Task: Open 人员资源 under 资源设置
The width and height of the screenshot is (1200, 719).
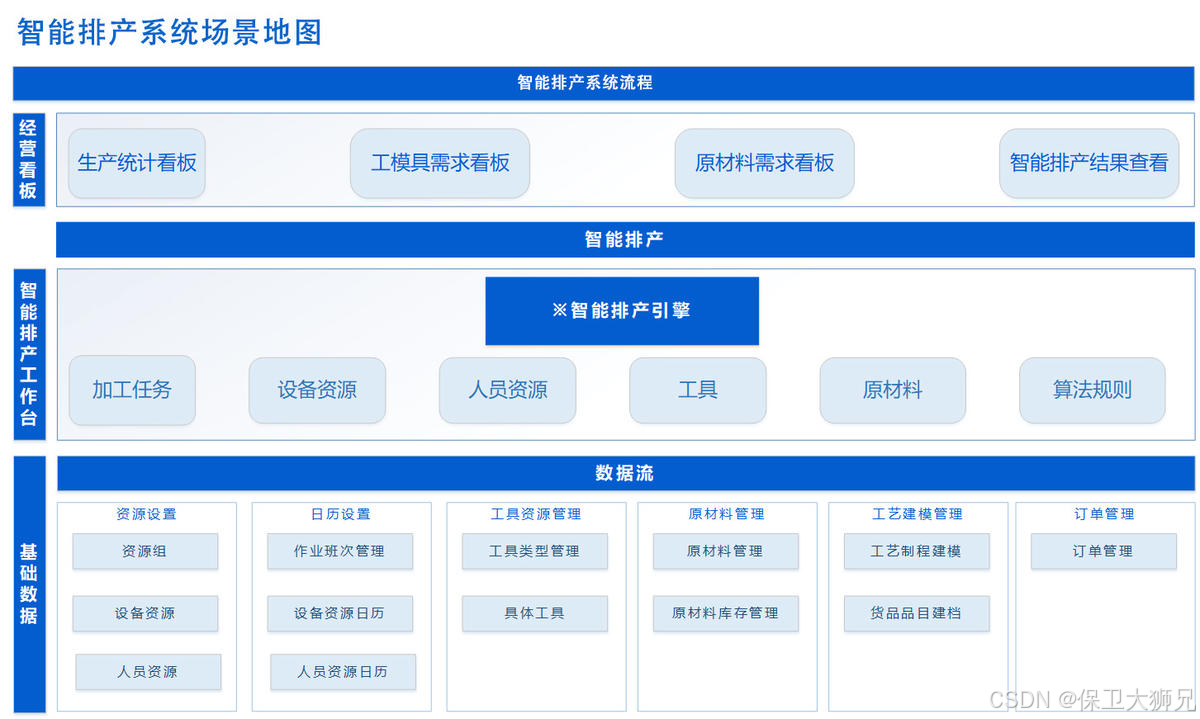Action: pos(148,672)
